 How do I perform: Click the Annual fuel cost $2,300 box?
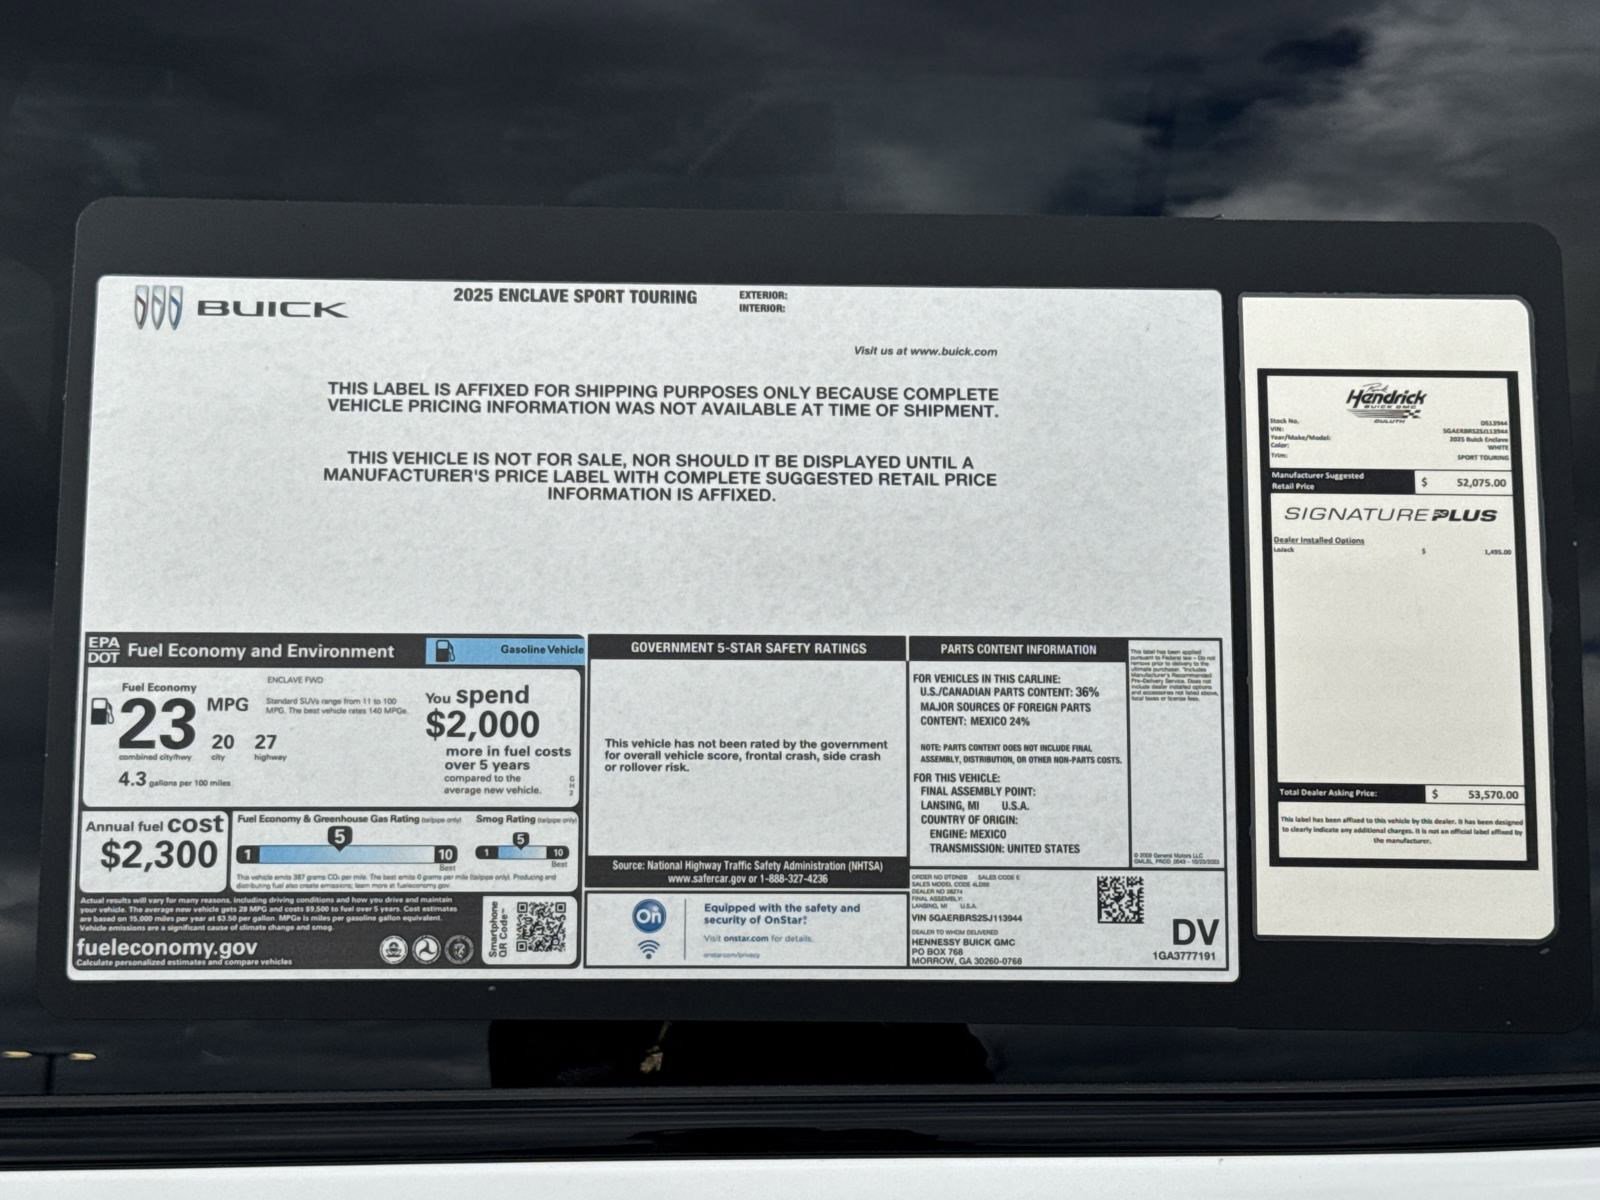[155, 845]
